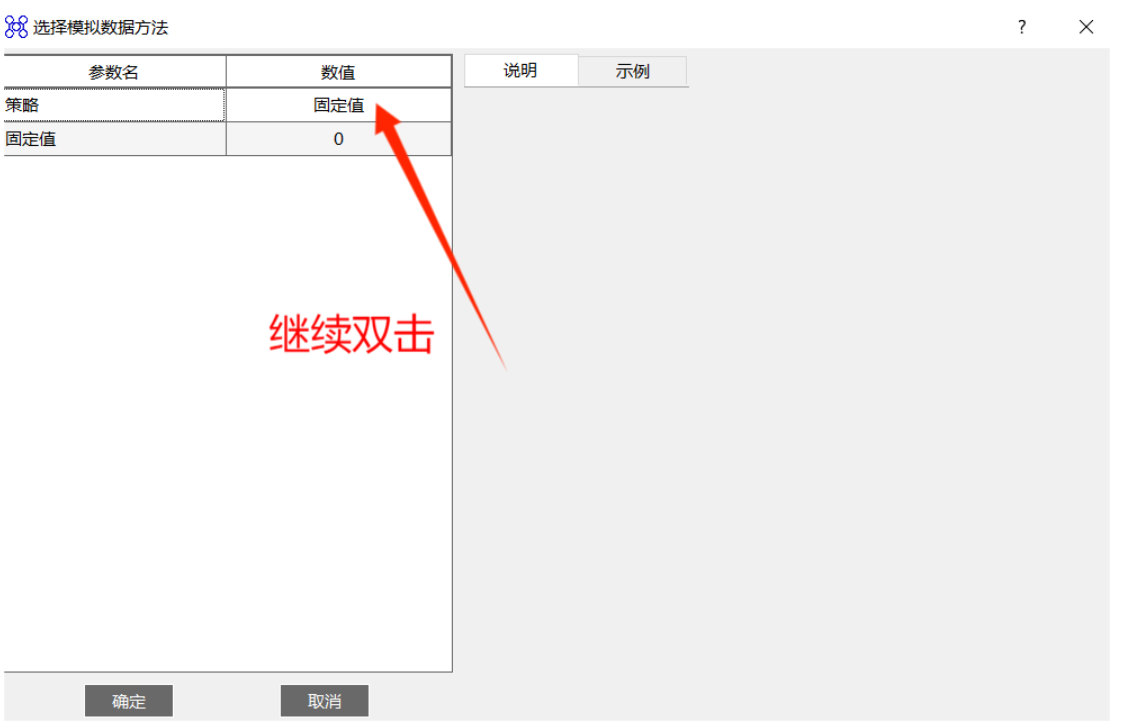Select the 策略 parameter name cell

click(x=115, y=105)
